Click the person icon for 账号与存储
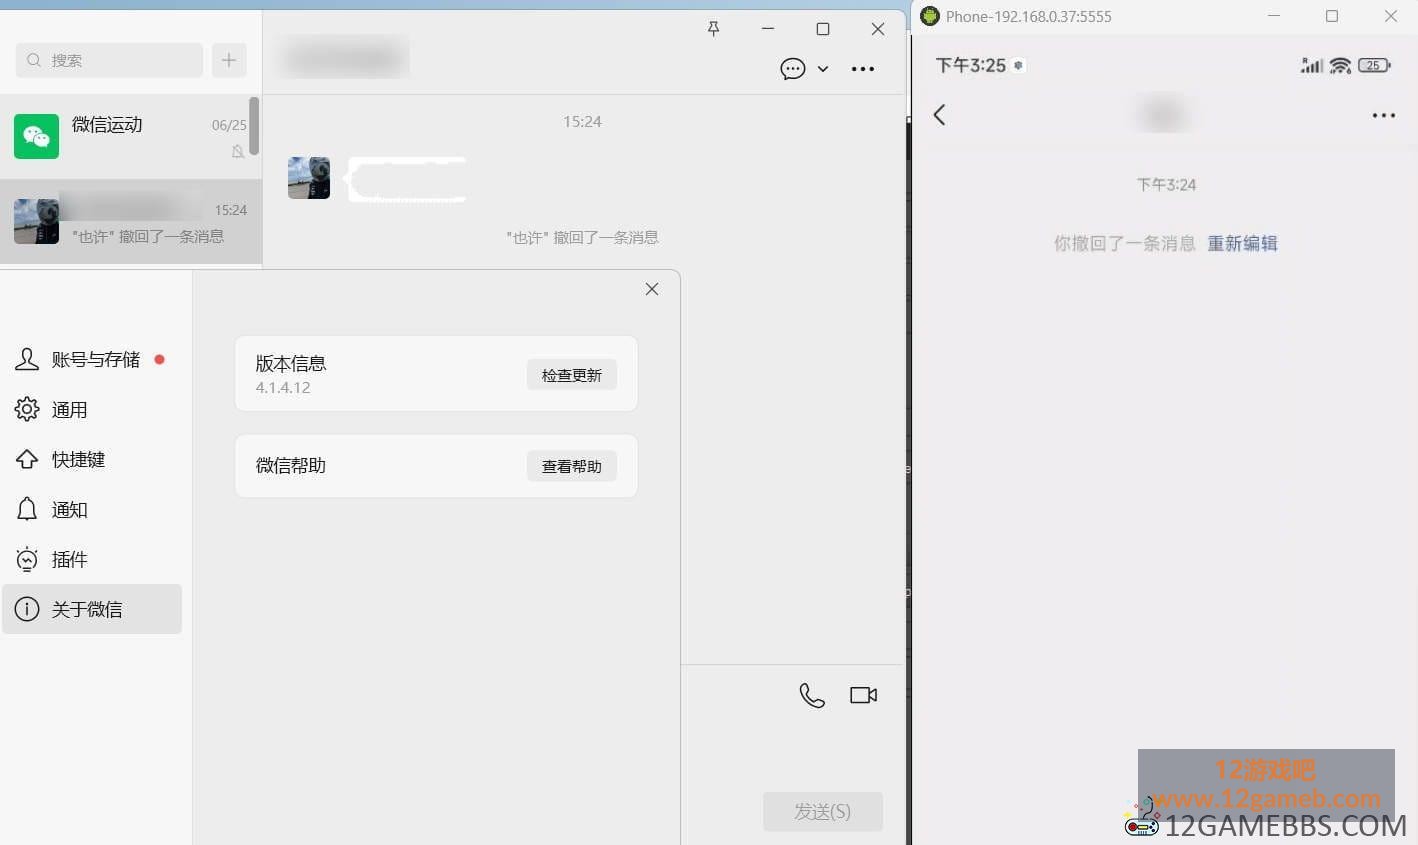1418x845 pixels. pyautogui.click(x=27, y=359)
